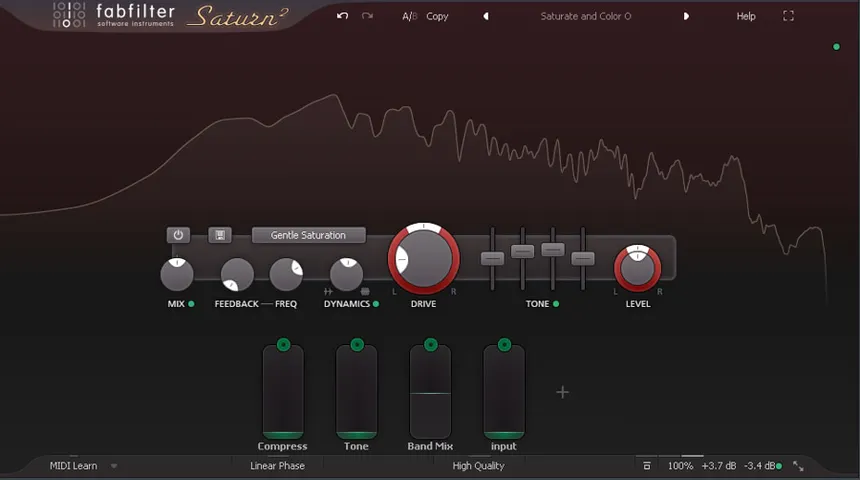Viewport: 860px width, 480px height.
Task: Toggle full screen mode icon
Action: pos(788,16)
